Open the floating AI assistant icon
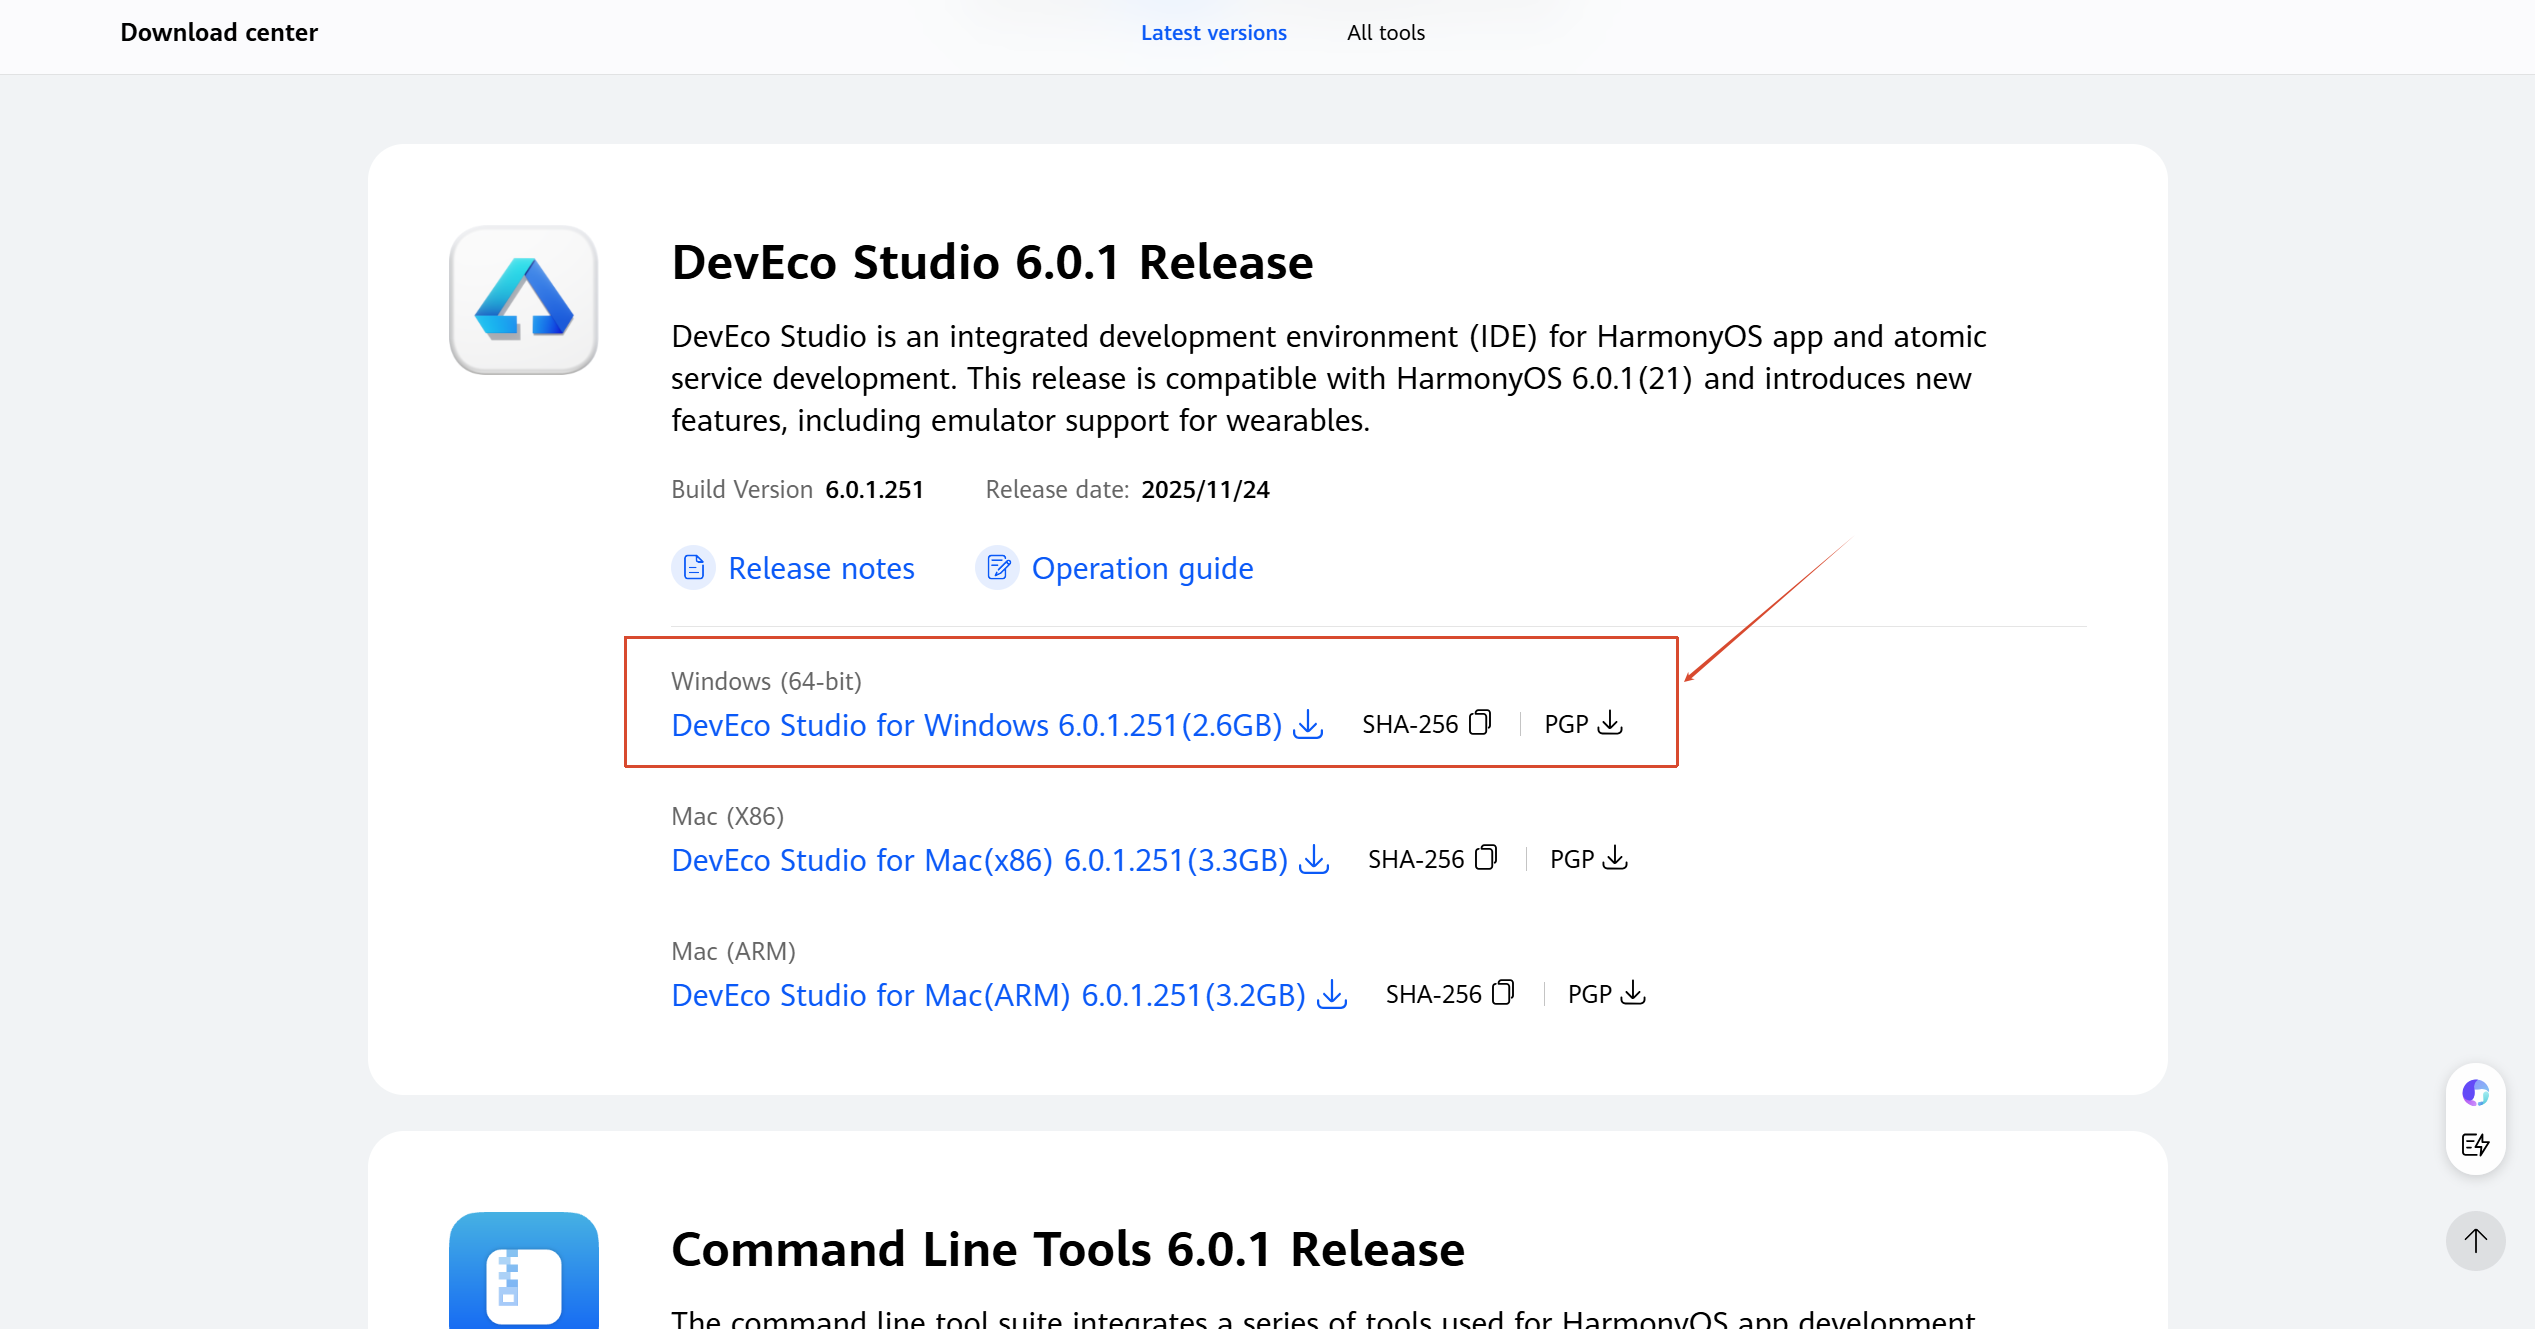The height and width of the screenshot is (1329, 2535). (x=2475, y=1093)
